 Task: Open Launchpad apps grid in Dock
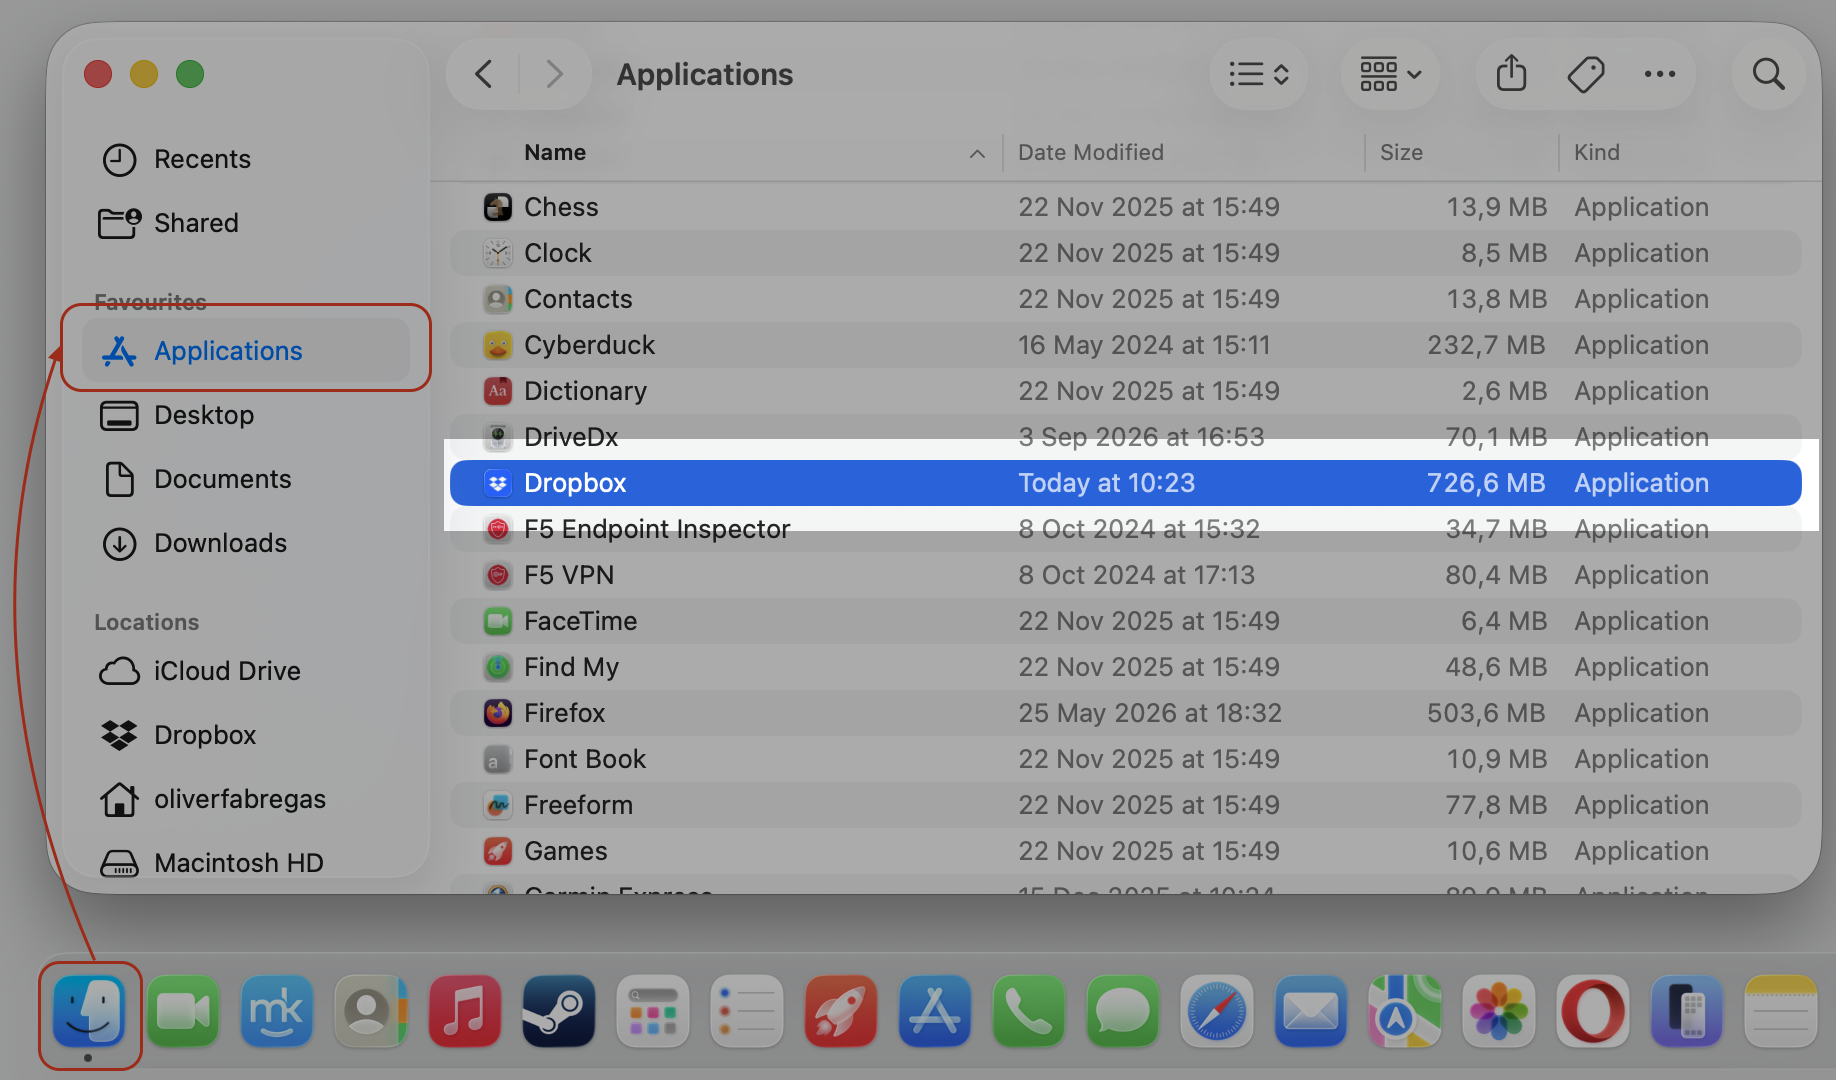(653, 1011)
